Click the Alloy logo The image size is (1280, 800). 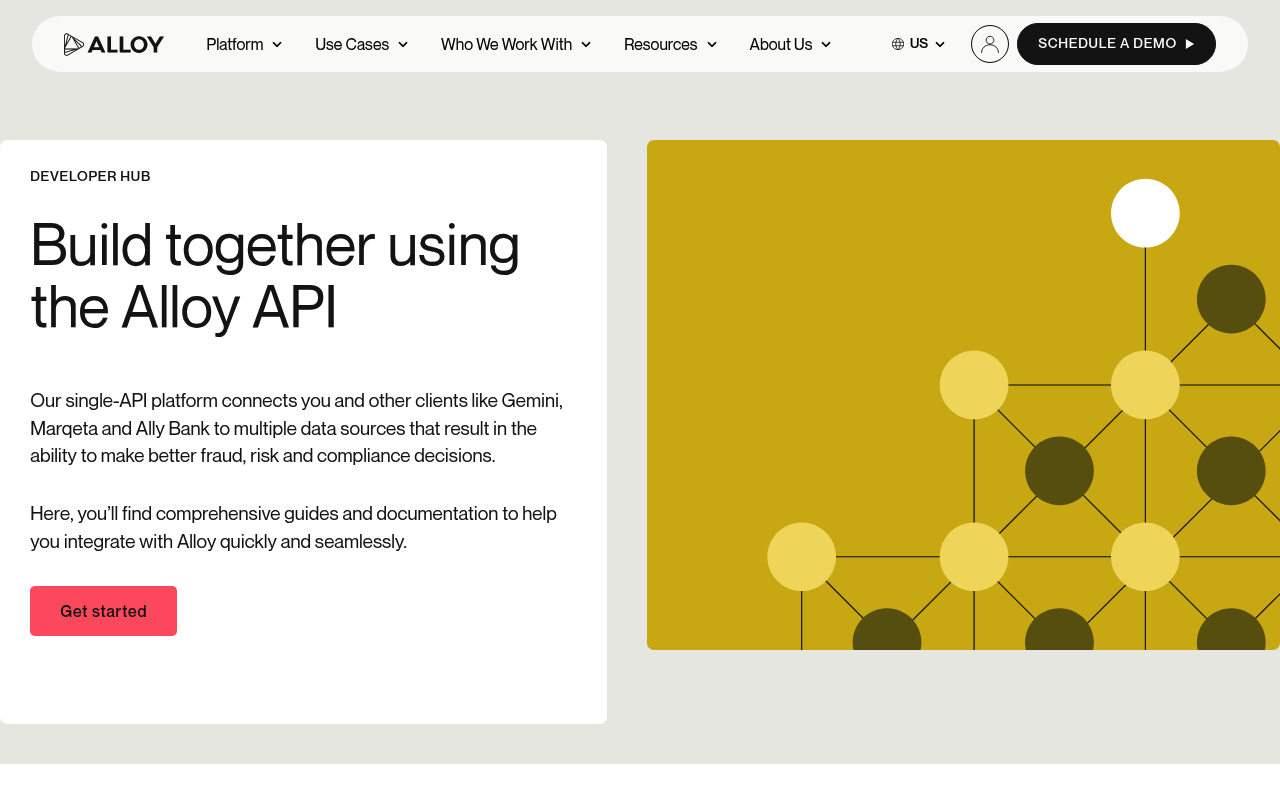113,44
